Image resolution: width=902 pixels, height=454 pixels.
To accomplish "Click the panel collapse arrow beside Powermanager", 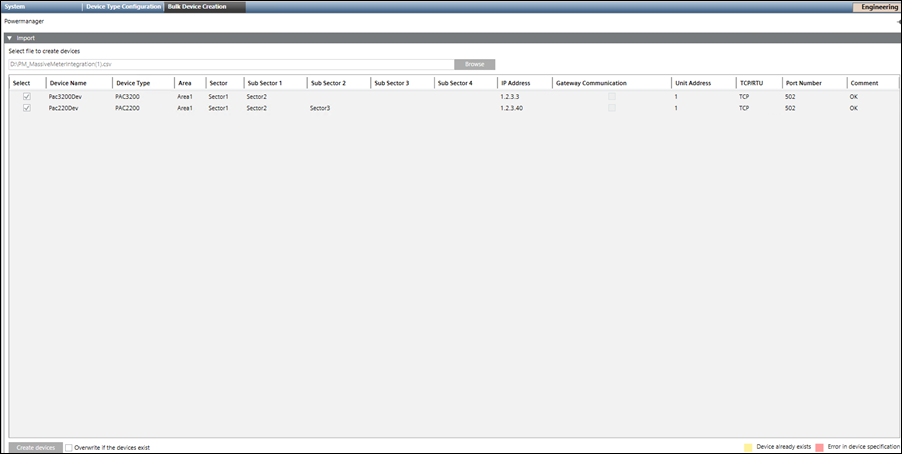I will click(x=898, y=21).
